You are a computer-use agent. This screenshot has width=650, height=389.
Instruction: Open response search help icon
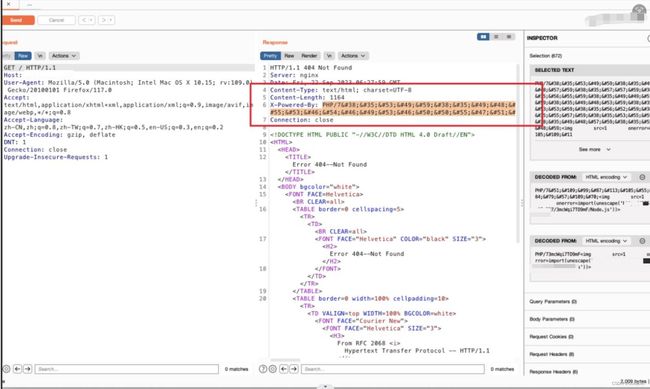(x=263, y=369)
